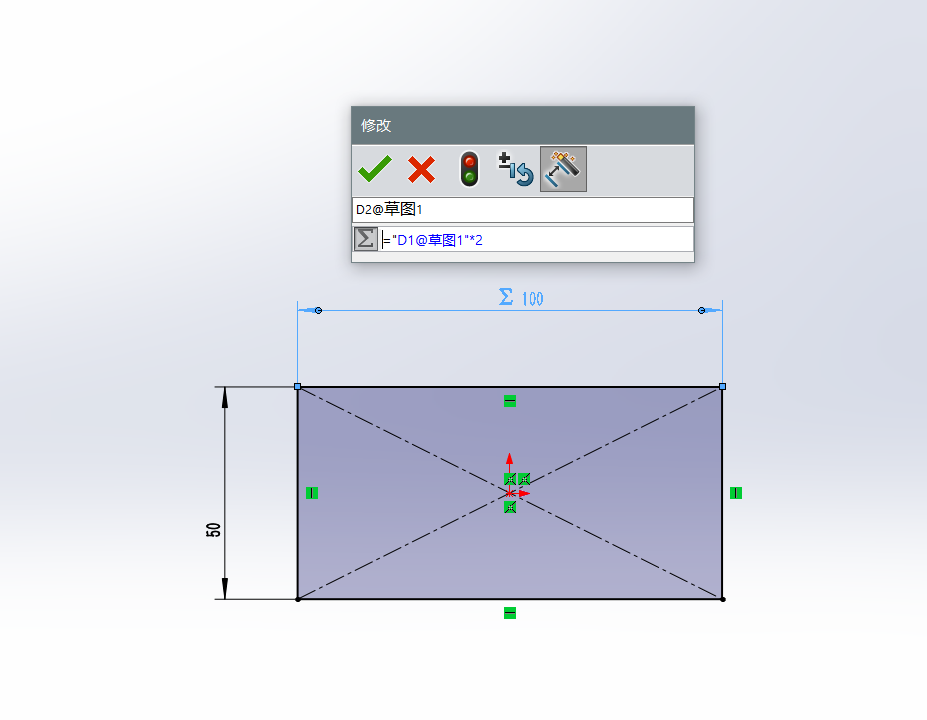Click the top horizontal relation icon
The width and height of the screenshot is (927, 720).
coord(510,401)
